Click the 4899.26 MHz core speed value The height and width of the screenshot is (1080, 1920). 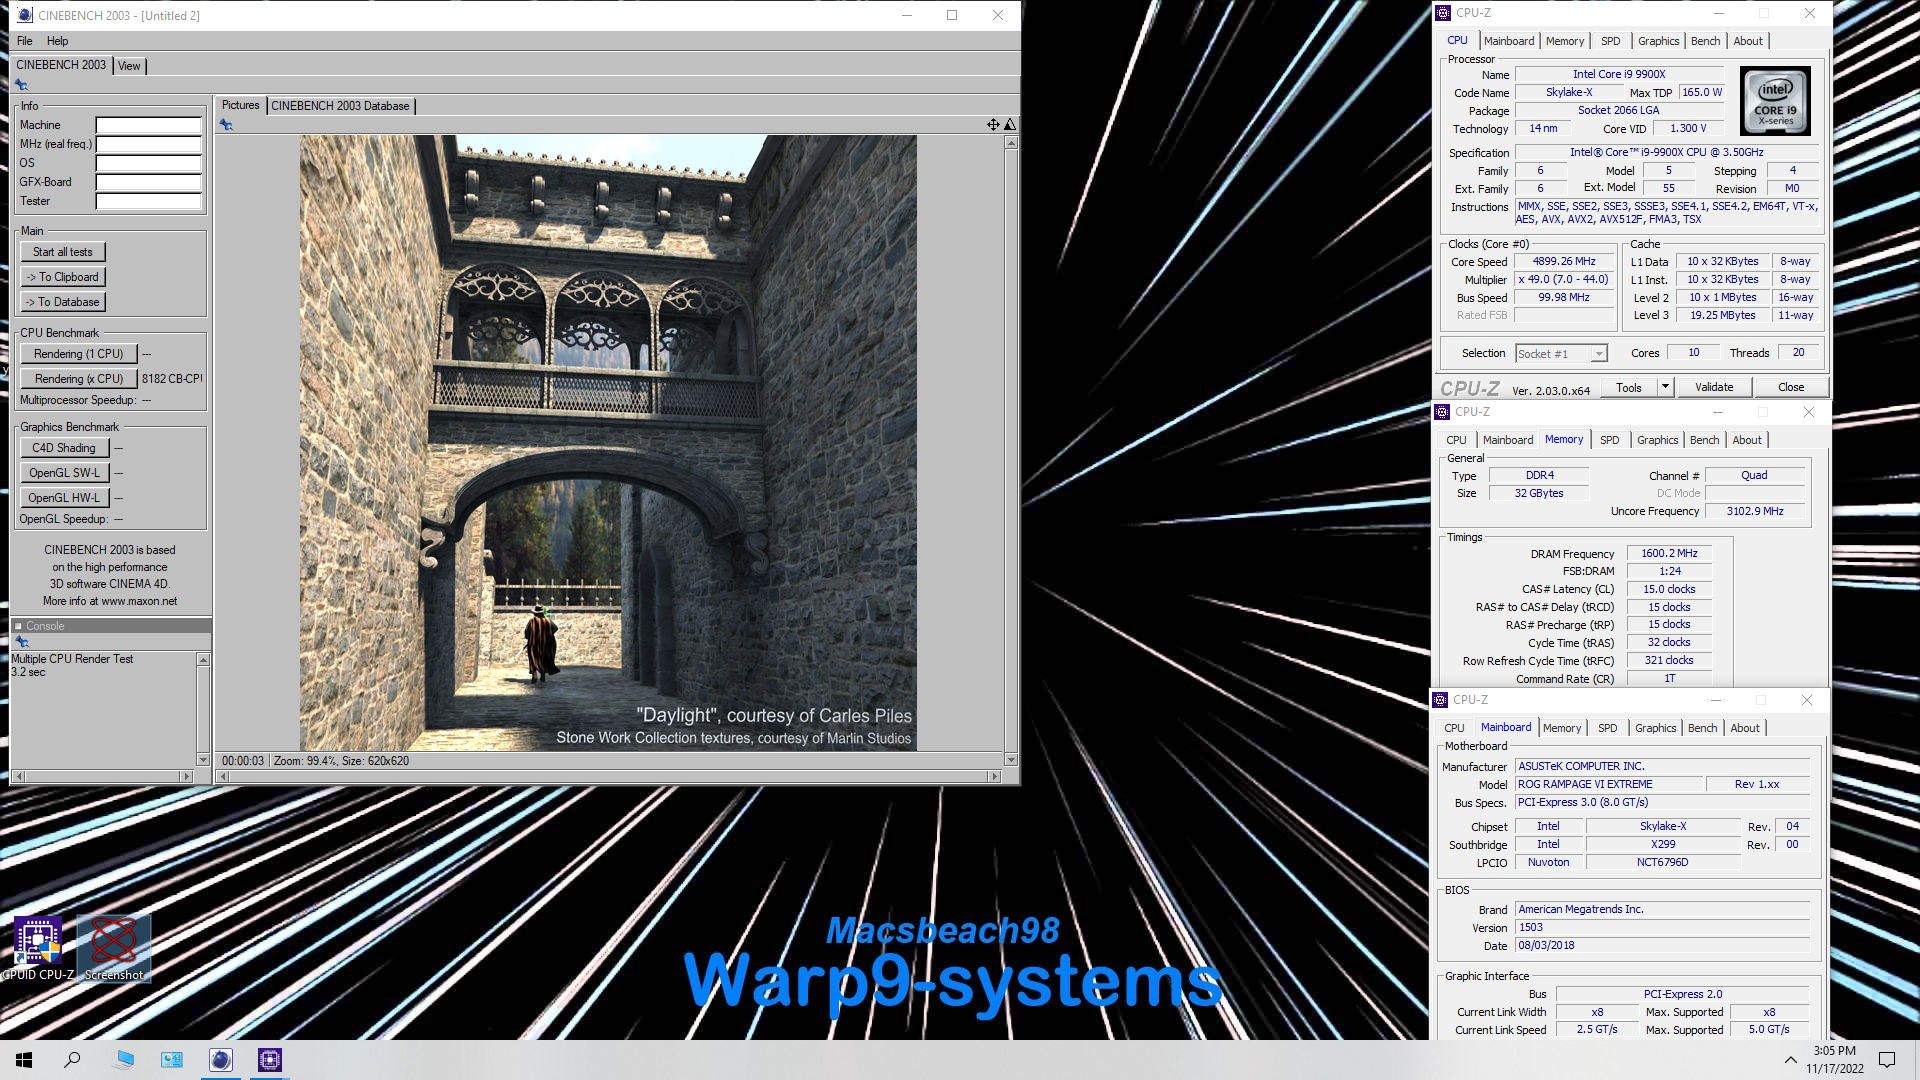click(x=1564, y=262)
